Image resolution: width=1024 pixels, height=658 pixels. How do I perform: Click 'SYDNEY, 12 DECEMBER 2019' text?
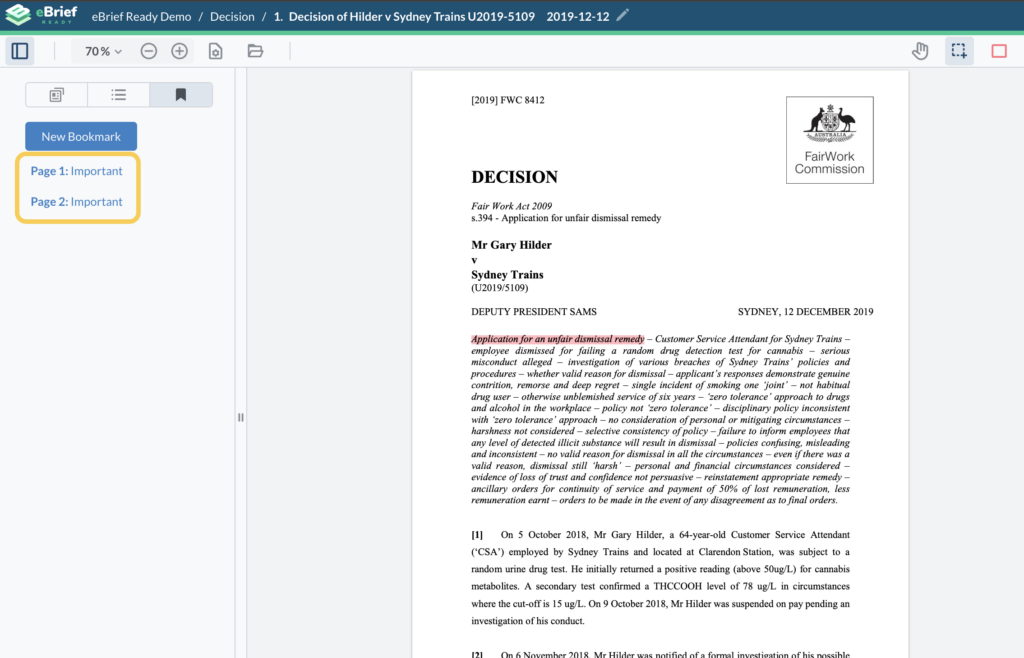click(x=805, y=312)
